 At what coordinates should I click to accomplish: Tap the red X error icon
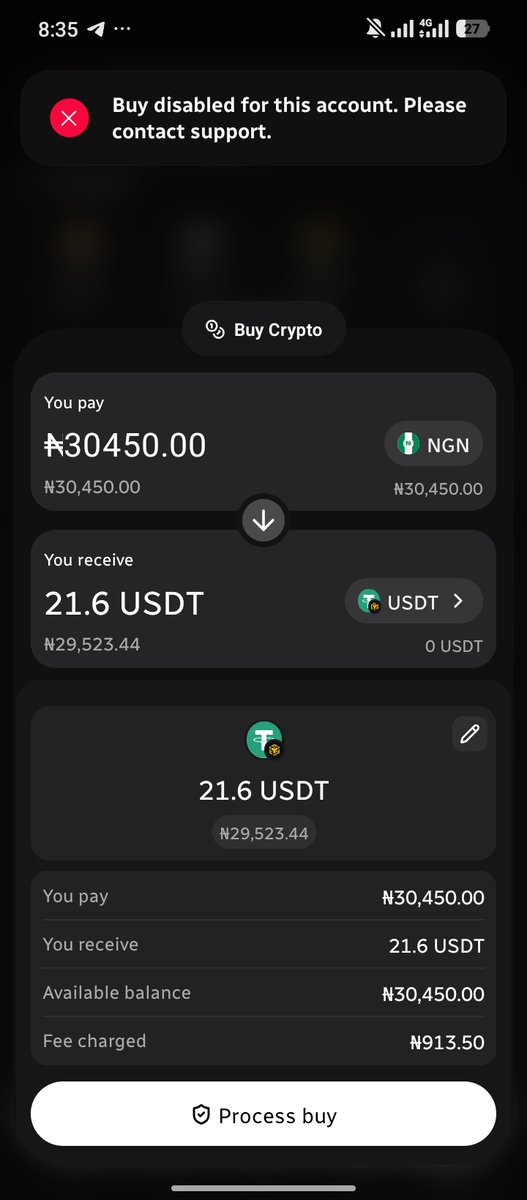69,119
